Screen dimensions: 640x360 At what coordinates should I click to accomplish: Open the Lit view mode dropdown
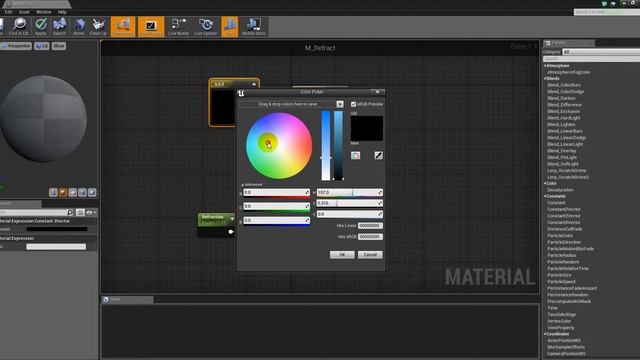42,46
